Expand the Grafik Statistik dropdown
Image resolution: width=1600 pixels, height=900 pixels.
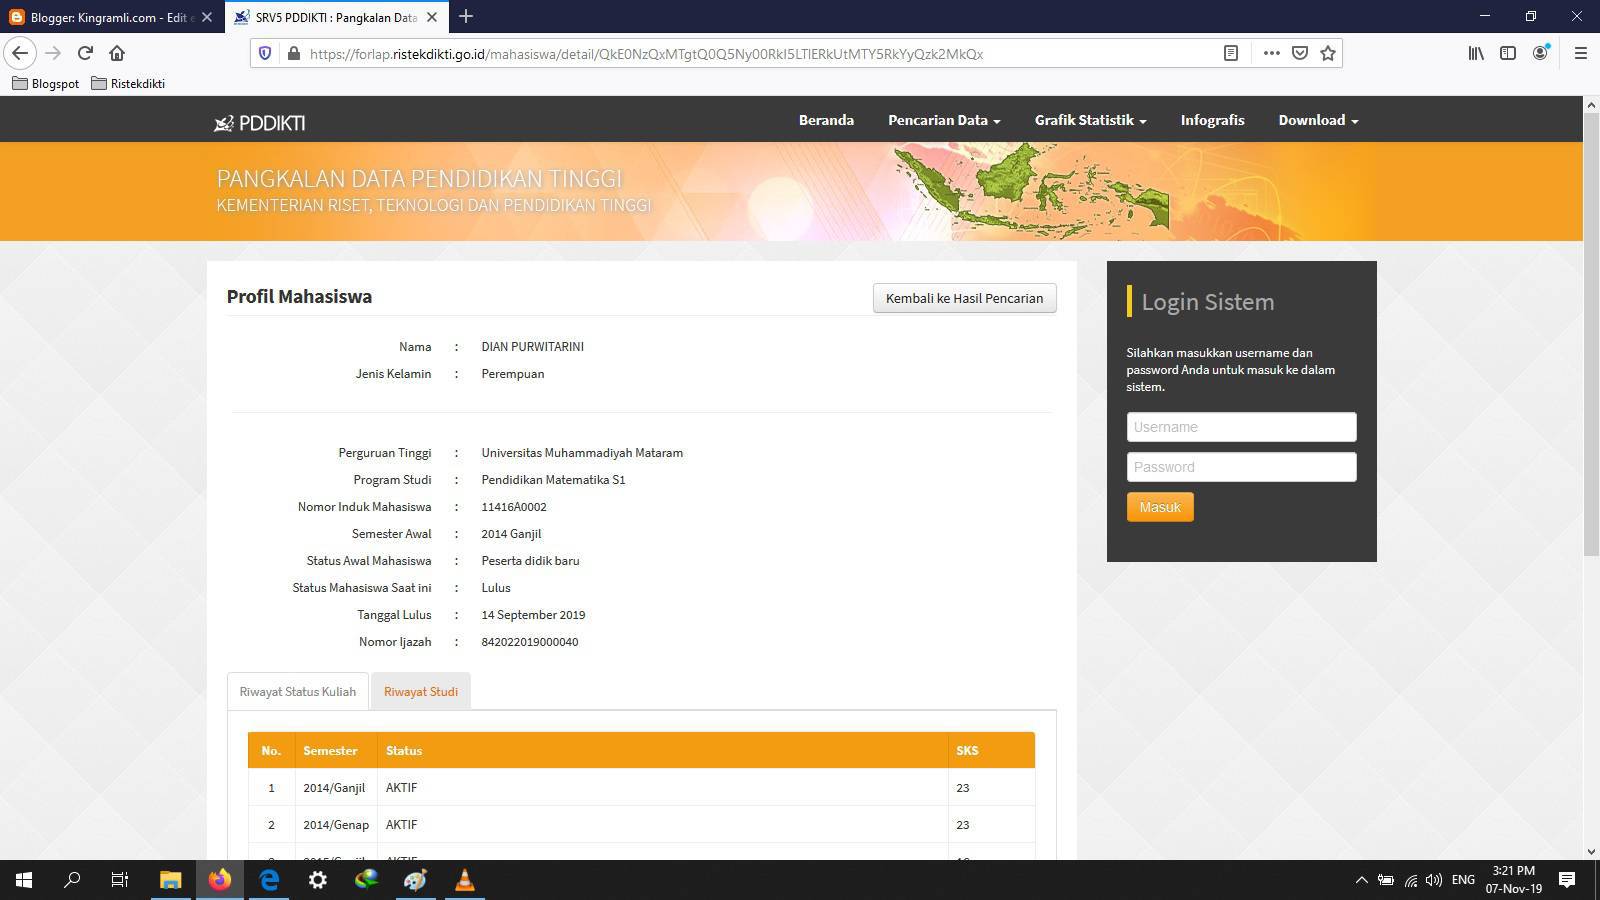pyautogui.click(x=1090, y=120)
